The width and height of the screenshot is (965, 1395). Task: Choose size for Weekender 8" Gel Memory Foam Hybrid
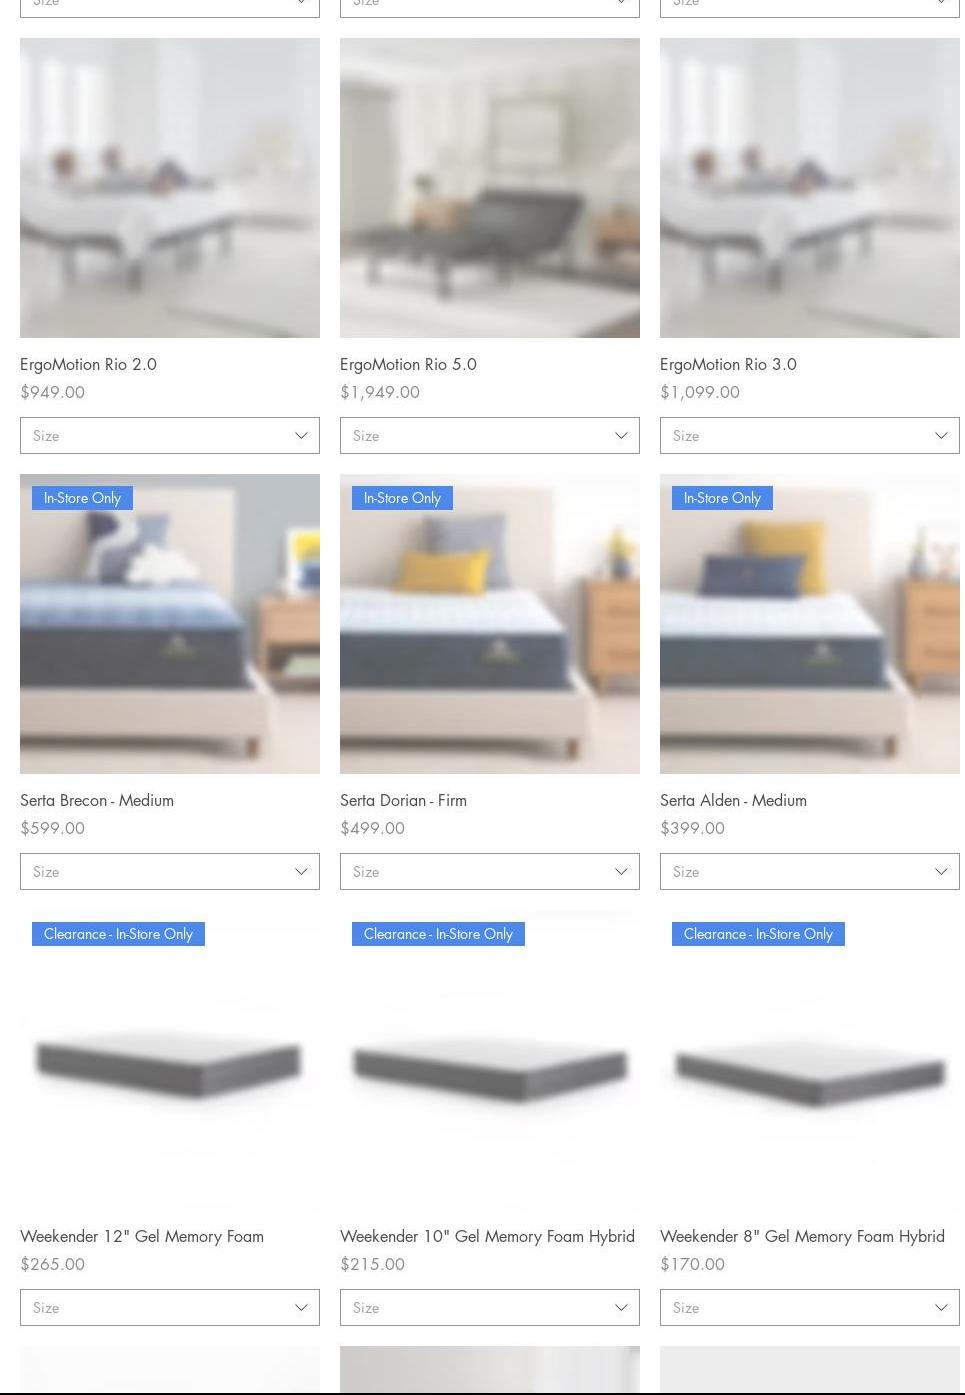pos(810,1308)
